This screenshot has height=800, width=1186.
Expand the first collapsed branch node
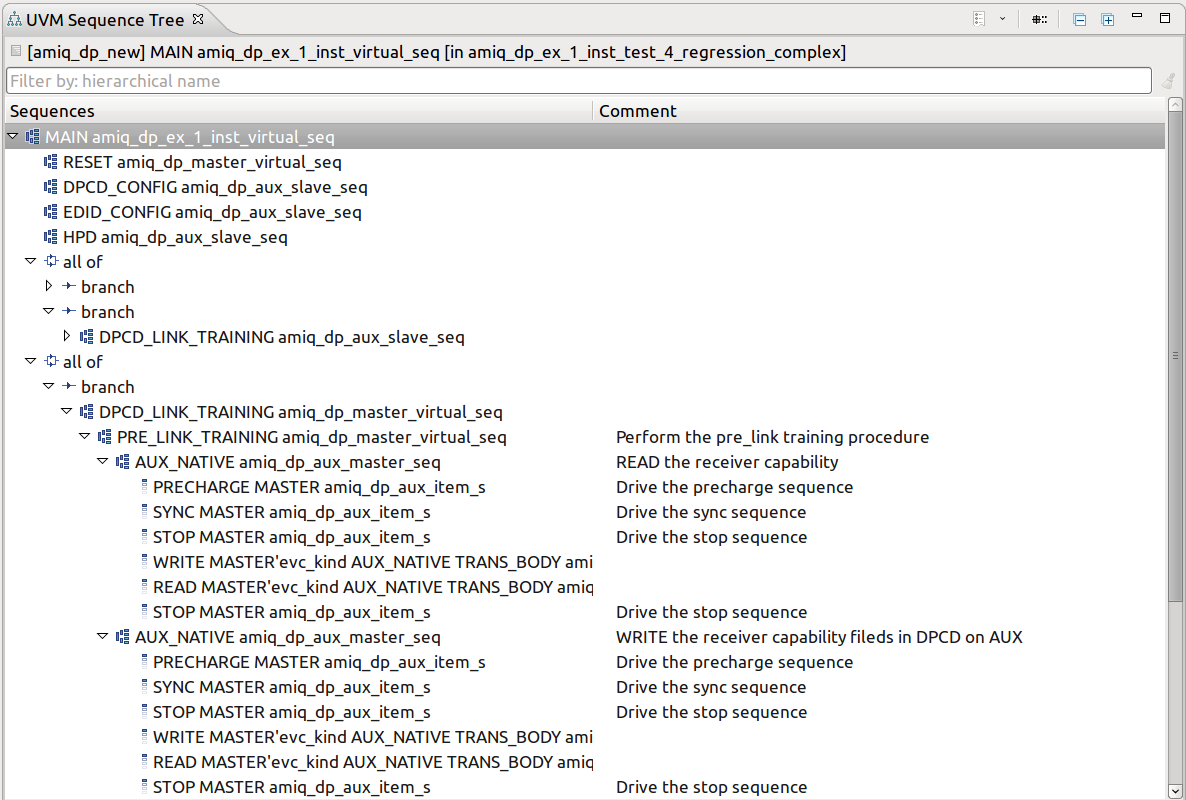tap(48, 286)
